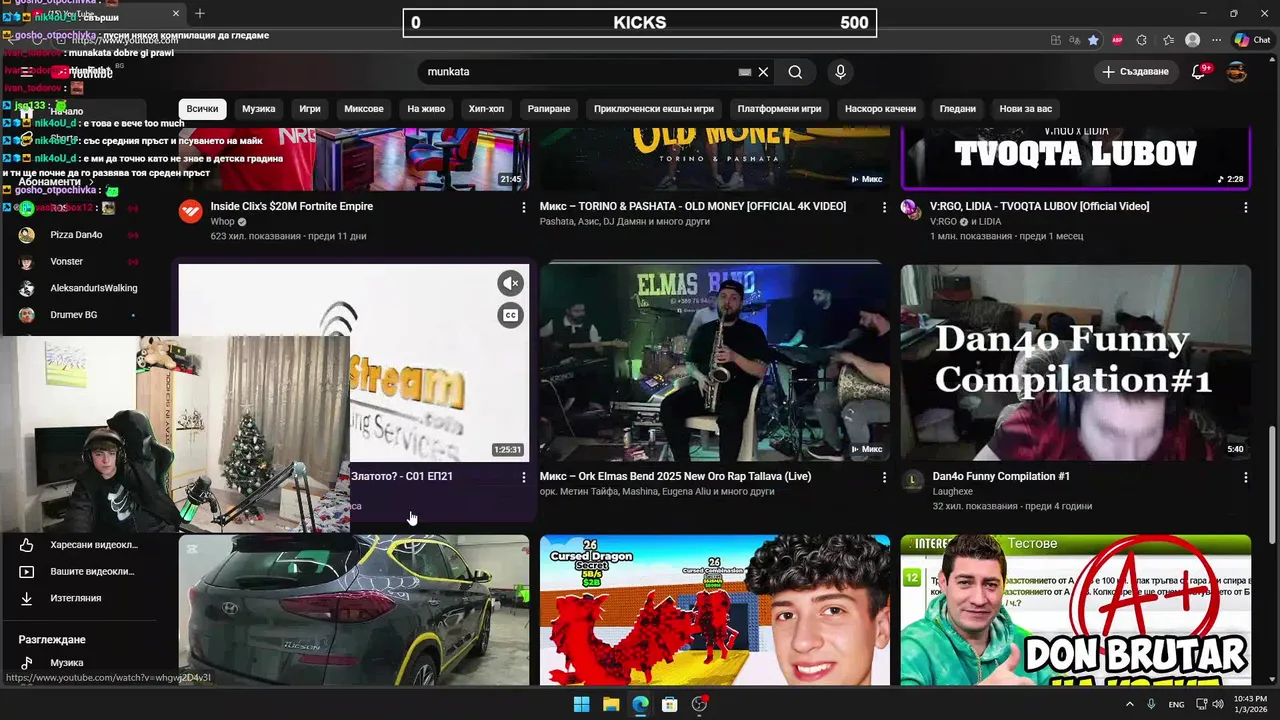The height and width of the screenshot is (720, 1280).
Task: Select the Миксове filter chip
Action: (x=364, y=109)
